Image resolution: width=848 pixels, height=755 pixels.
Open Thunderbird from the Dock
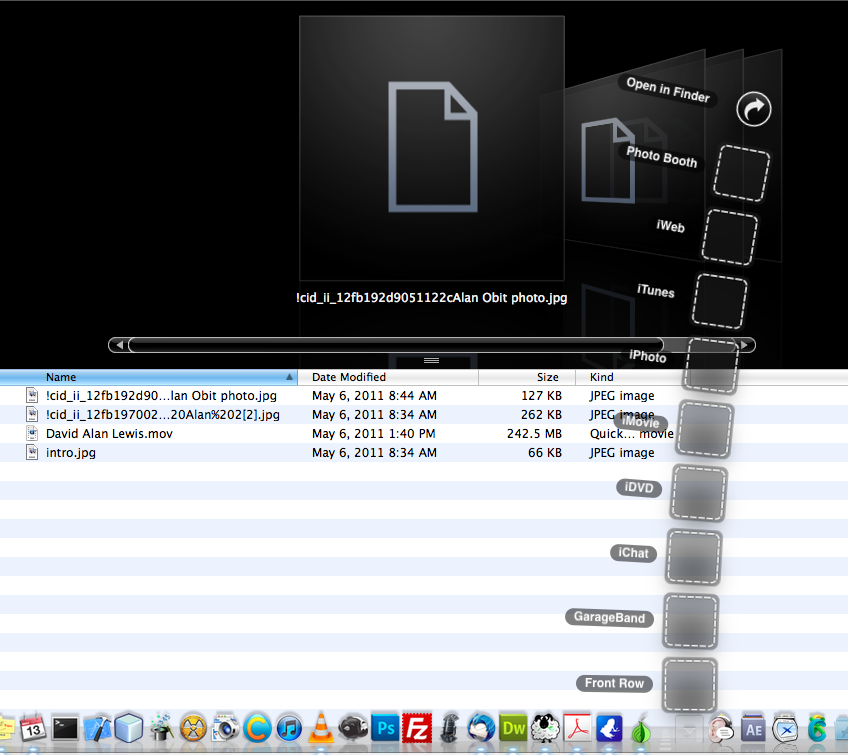click(x=481, y=728)
